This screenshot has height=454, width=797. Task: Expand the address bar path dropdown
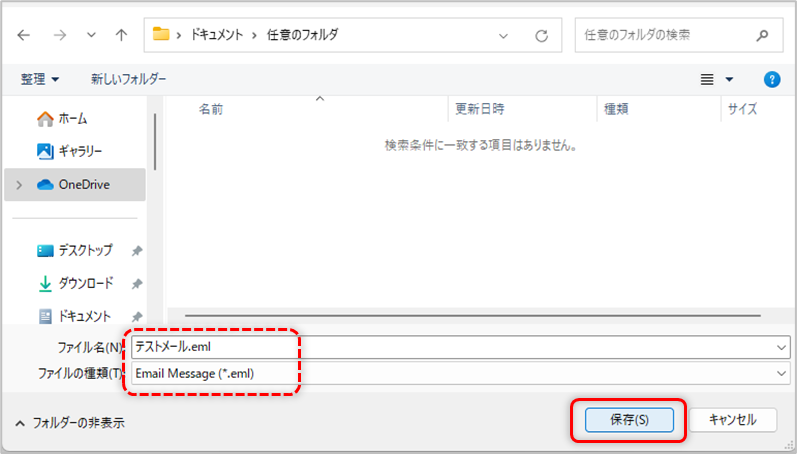pos(504,35)
